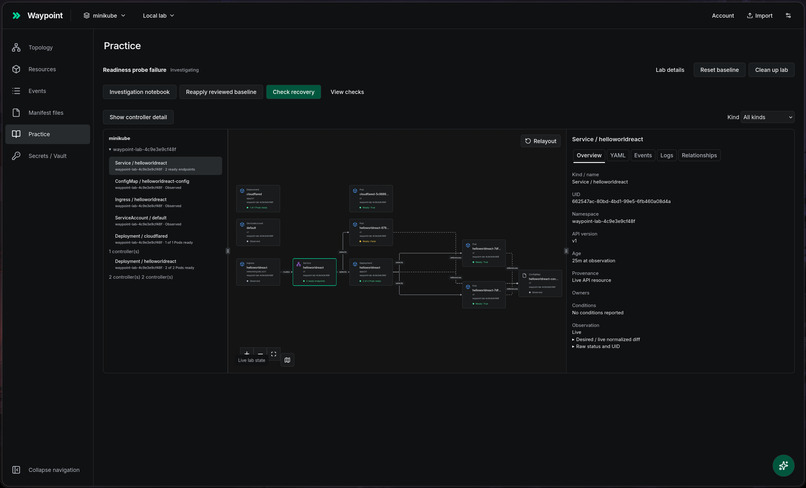Expand Desired / live normalized diff
This screenshot has width=806, height=488.
606,339
